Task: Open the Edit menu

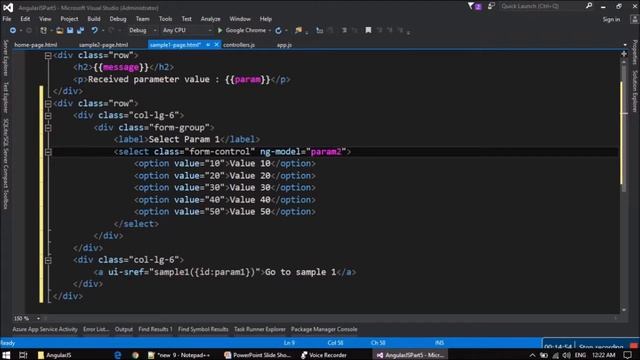Action: pos(25,19)
